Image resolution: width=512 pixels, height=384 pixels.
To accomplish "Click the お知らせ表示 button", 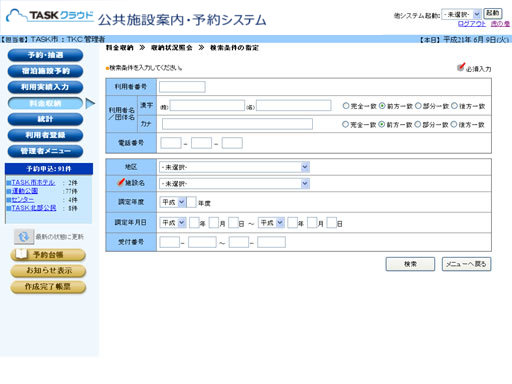I will pos(48,271).
